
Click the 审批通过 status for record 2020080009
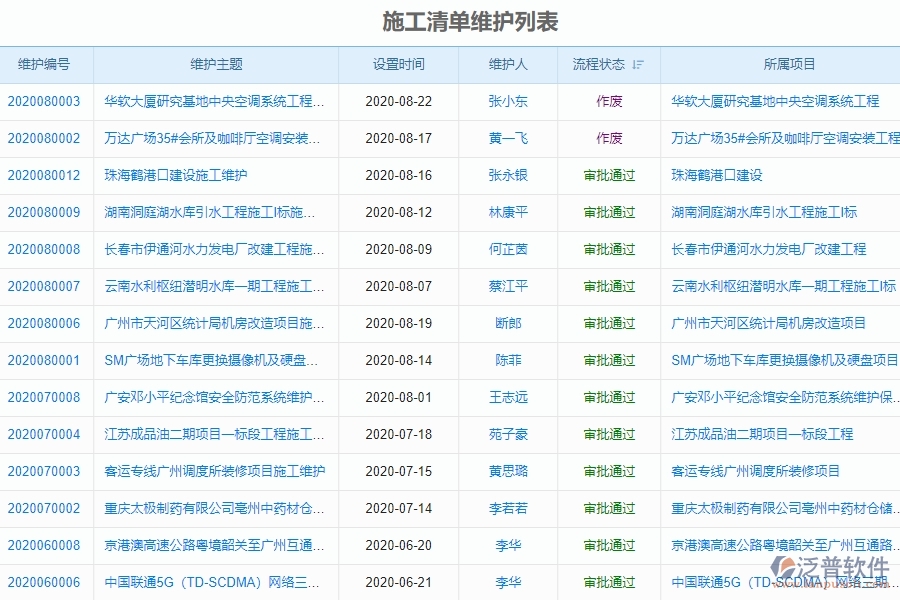(x=612, y=213)
